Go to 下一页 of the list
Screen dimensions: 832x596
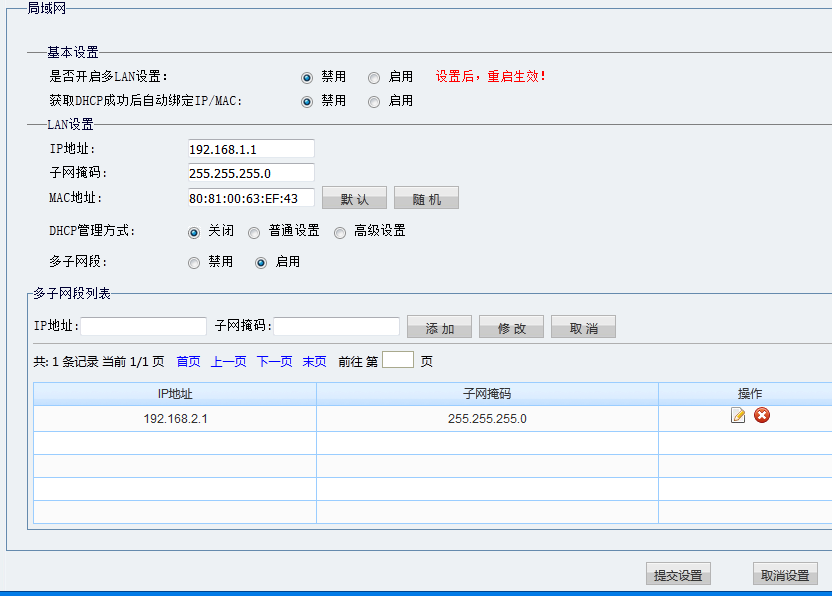274,362
